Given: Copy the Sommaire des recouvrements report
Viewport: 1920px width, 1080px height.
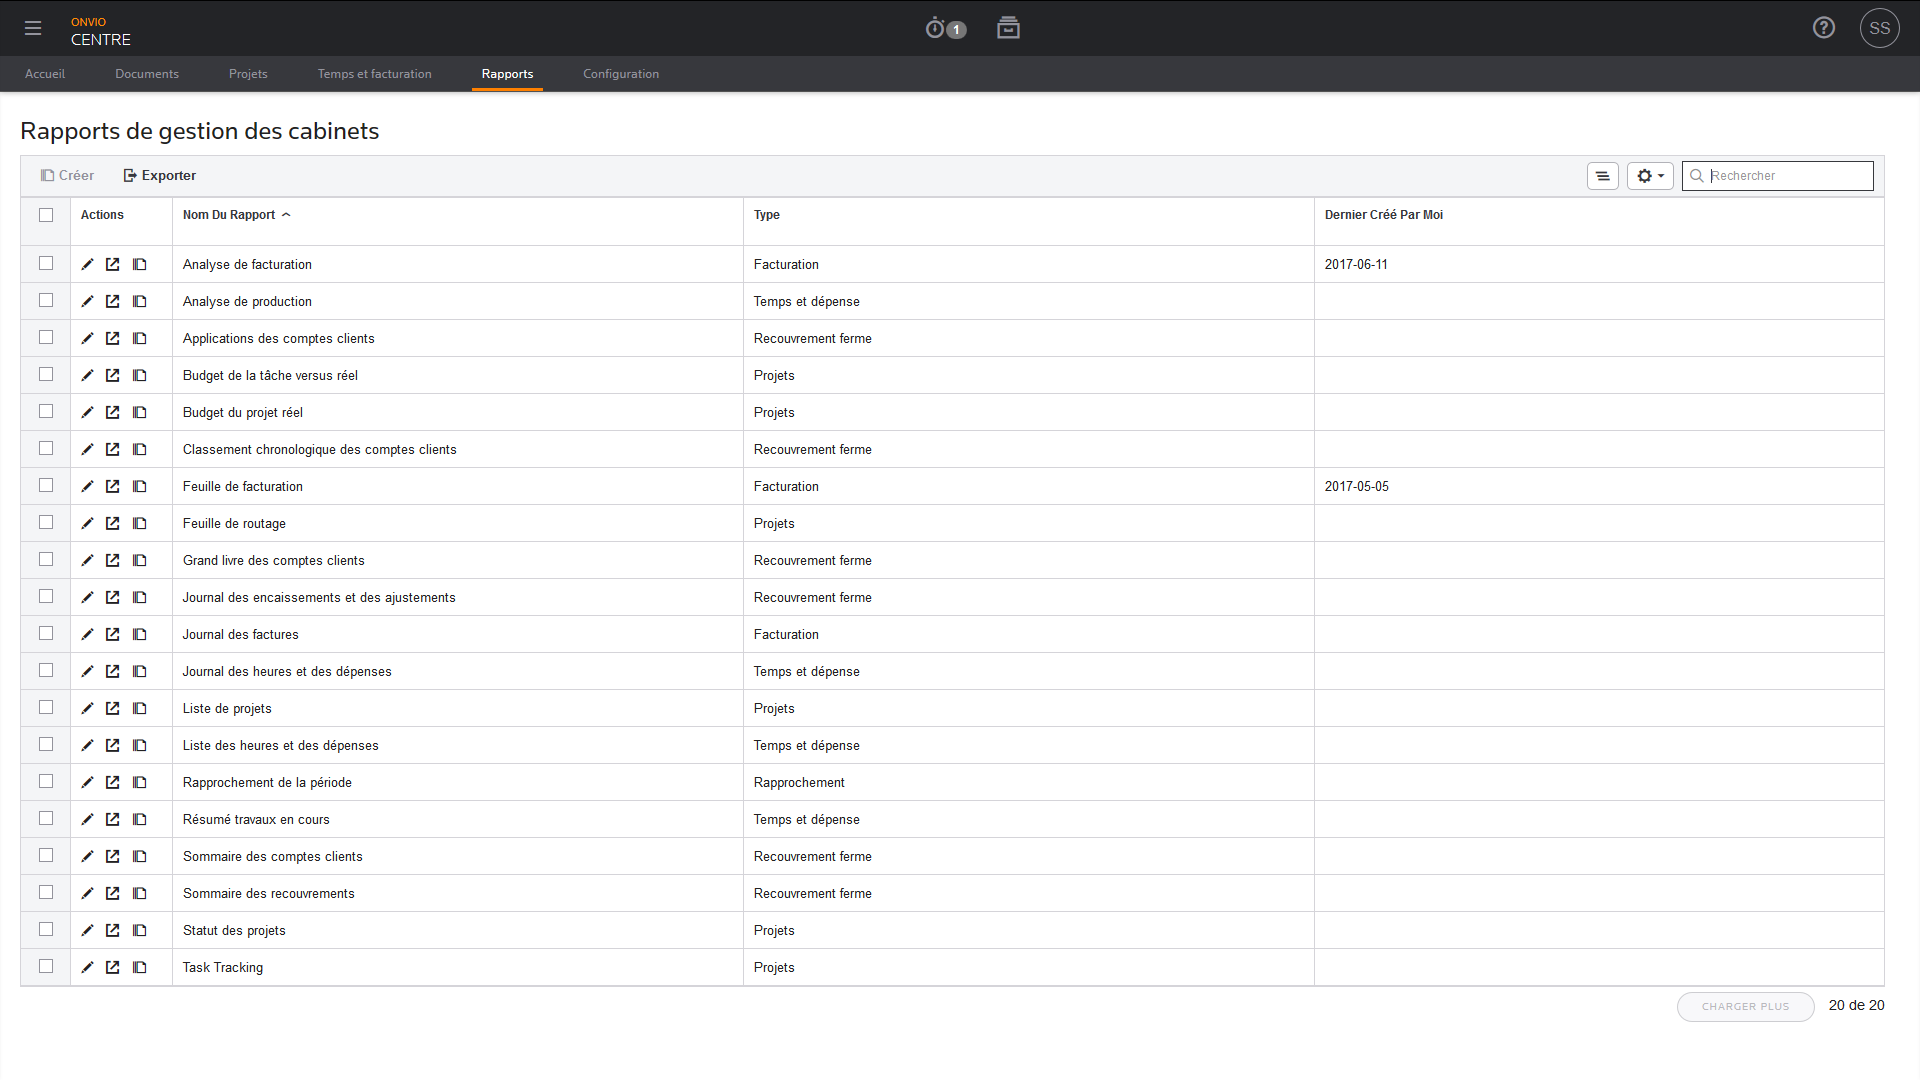Looking at the screenshot, I should [x=140, y=893].
